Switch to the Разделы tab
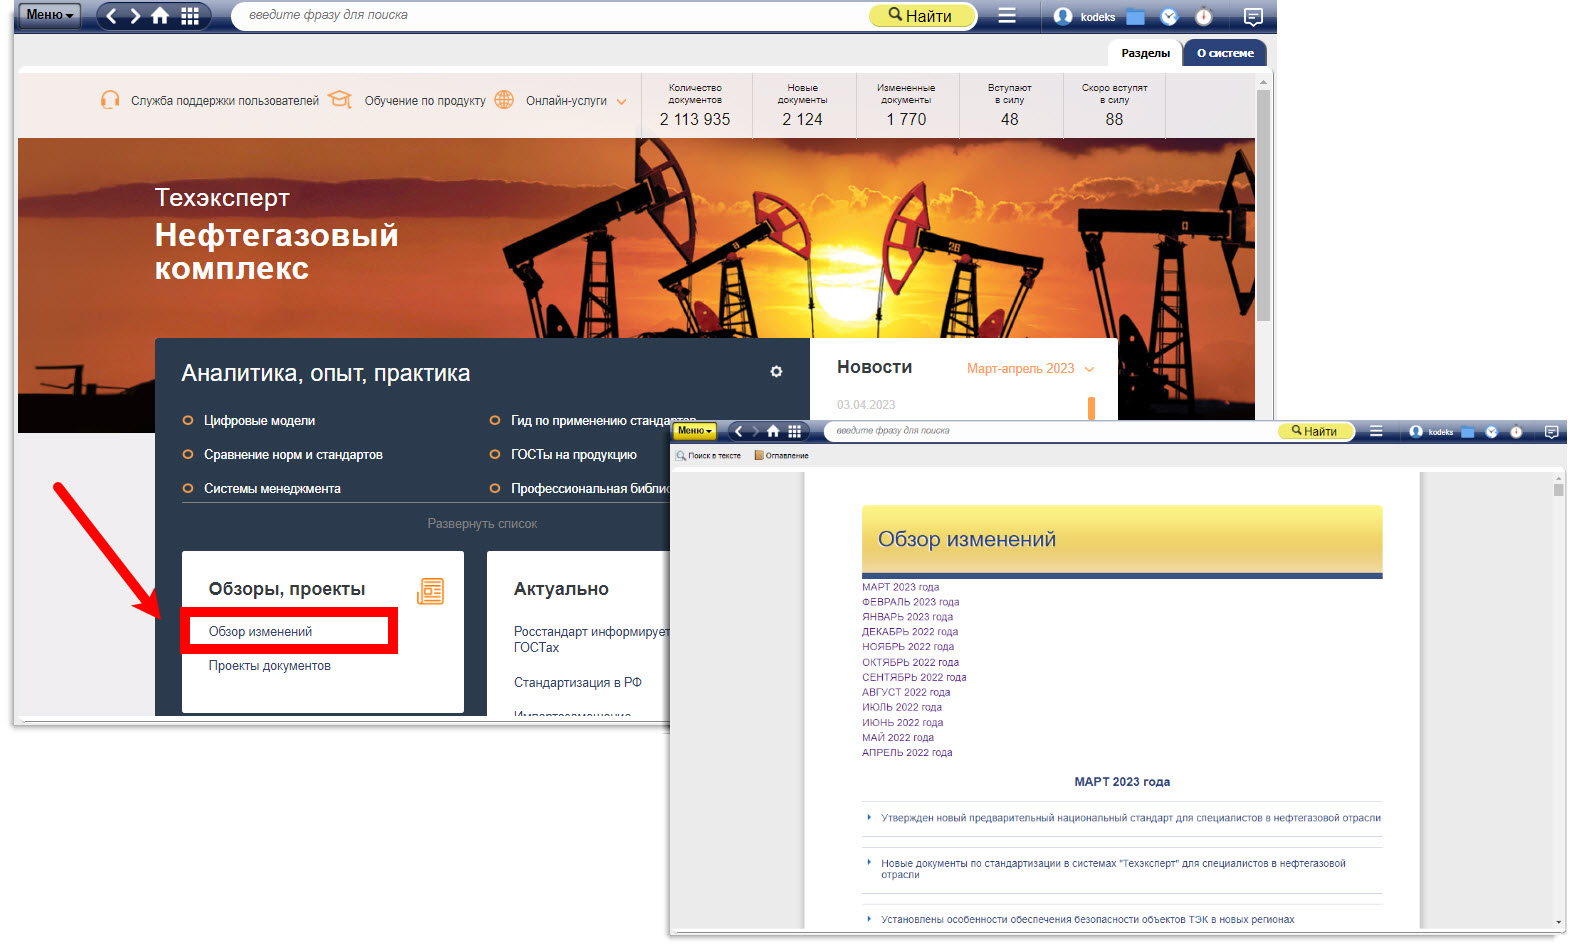Screen dimensions: 1587x950 point(1145,53)
